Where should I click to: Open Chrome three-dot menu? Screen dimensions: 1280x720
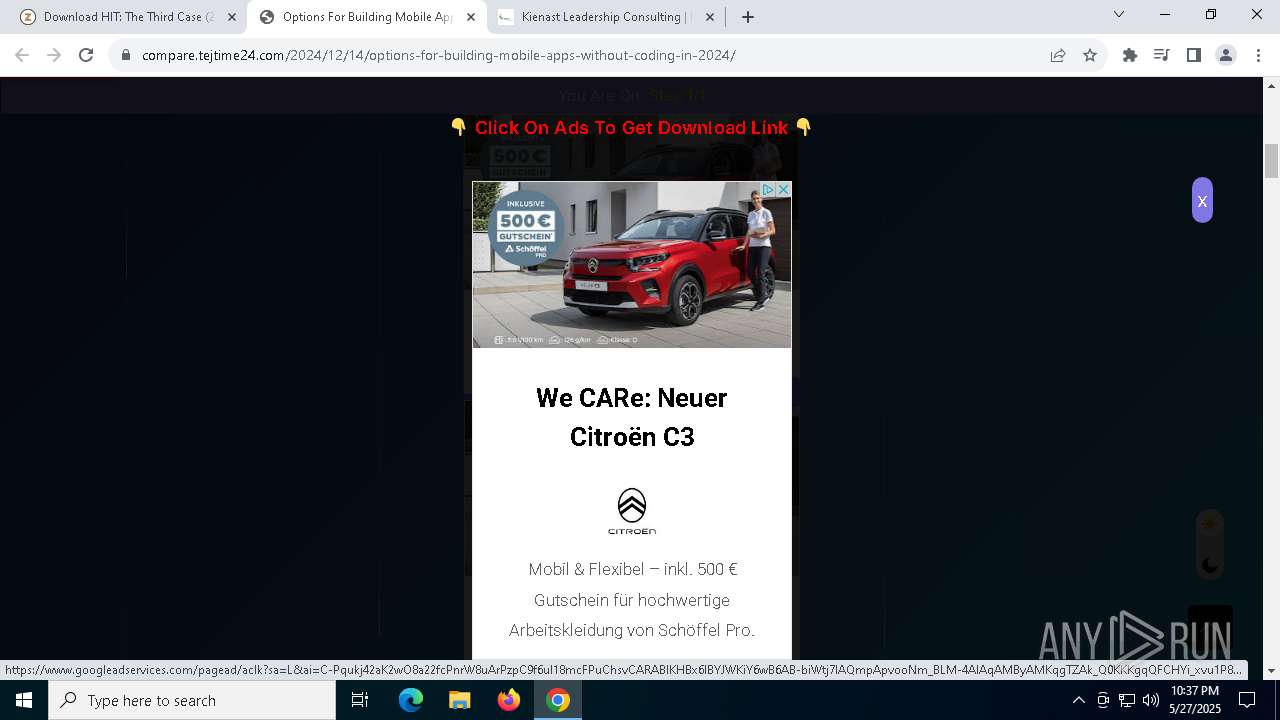(1258, 55)
